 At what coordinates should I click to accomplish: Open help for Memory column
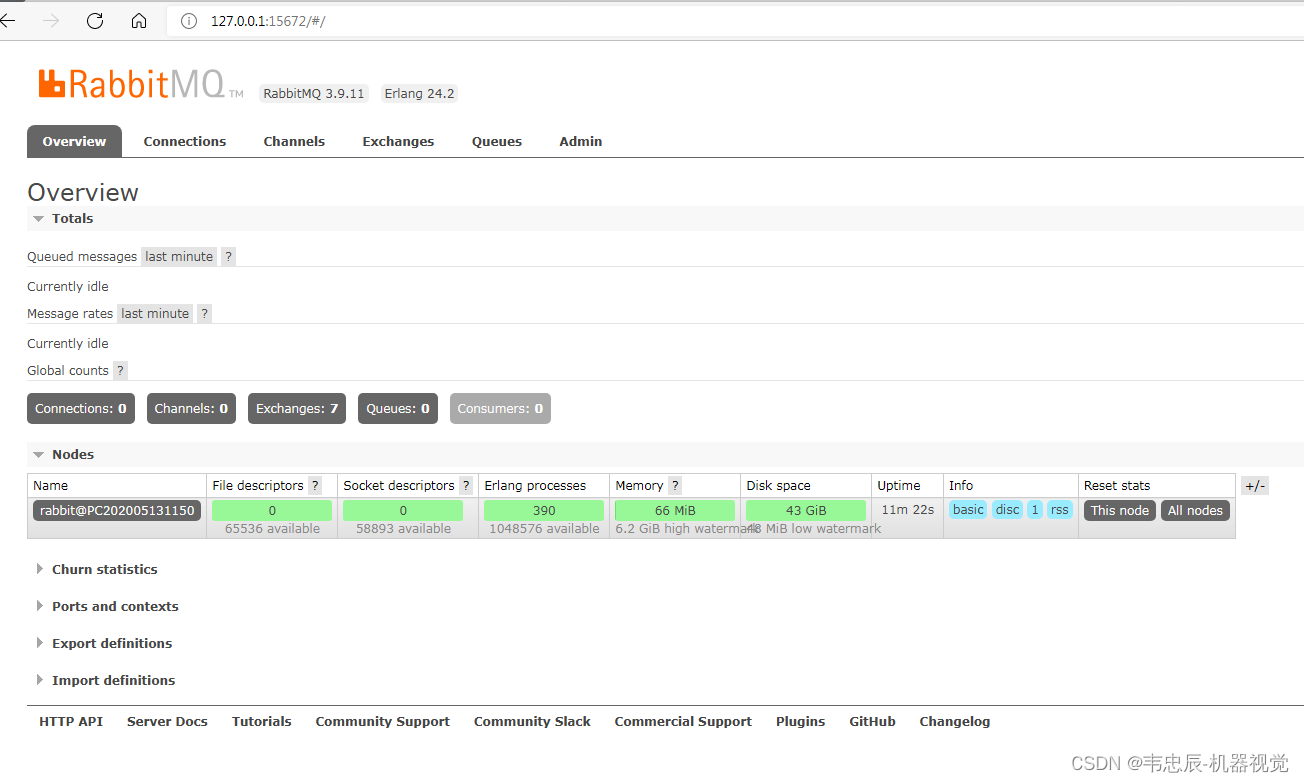point(675,486)
